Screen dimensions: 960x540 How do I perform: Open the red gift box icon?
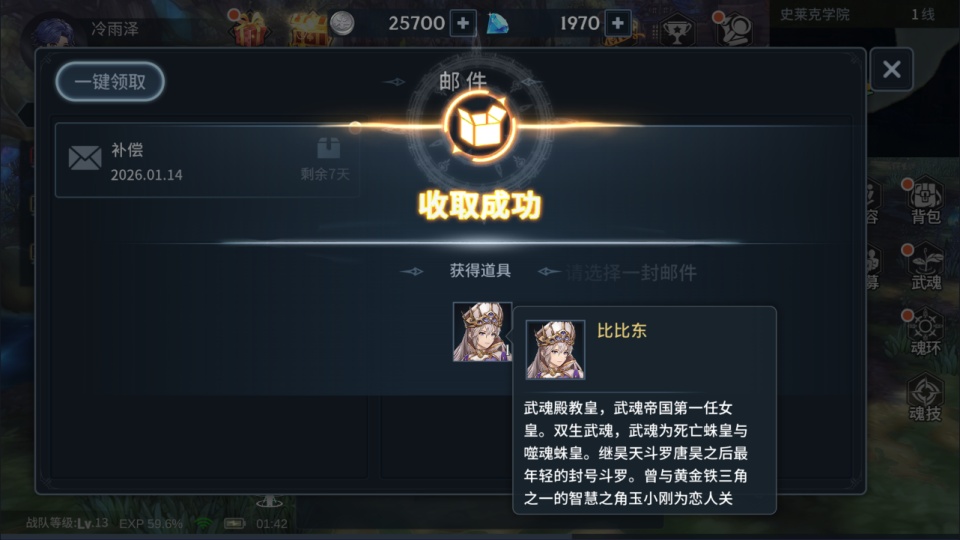click(x=249, y=28)
